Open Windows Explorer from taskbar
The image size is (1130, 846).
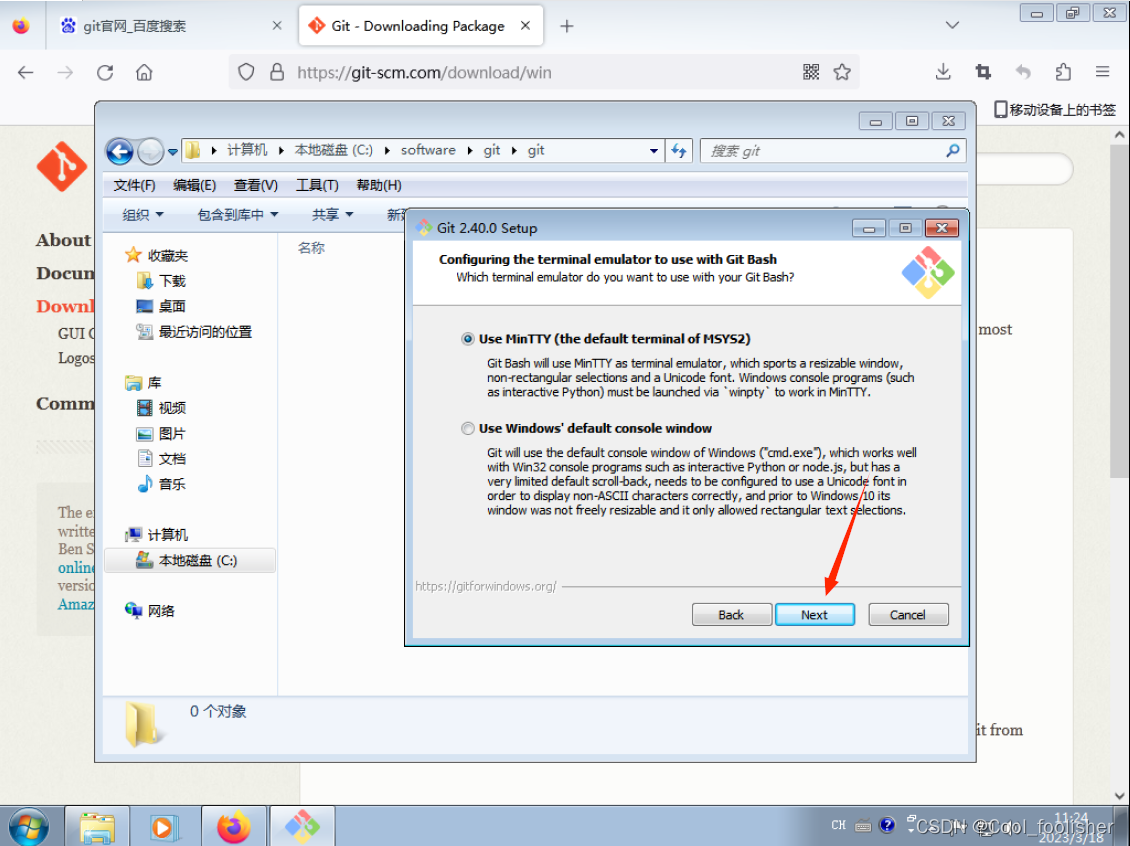[x=97, y=827]
